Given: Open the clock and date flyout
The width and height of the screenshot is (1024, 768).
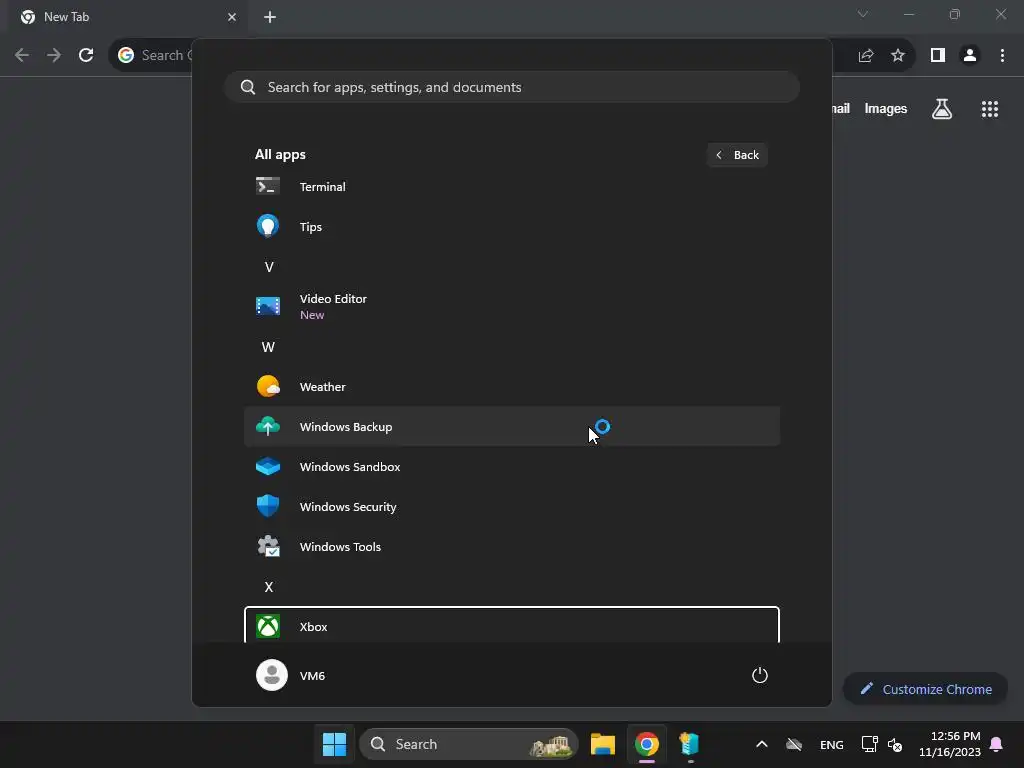Looking at the screenshot, I should (x=950, y=744).
